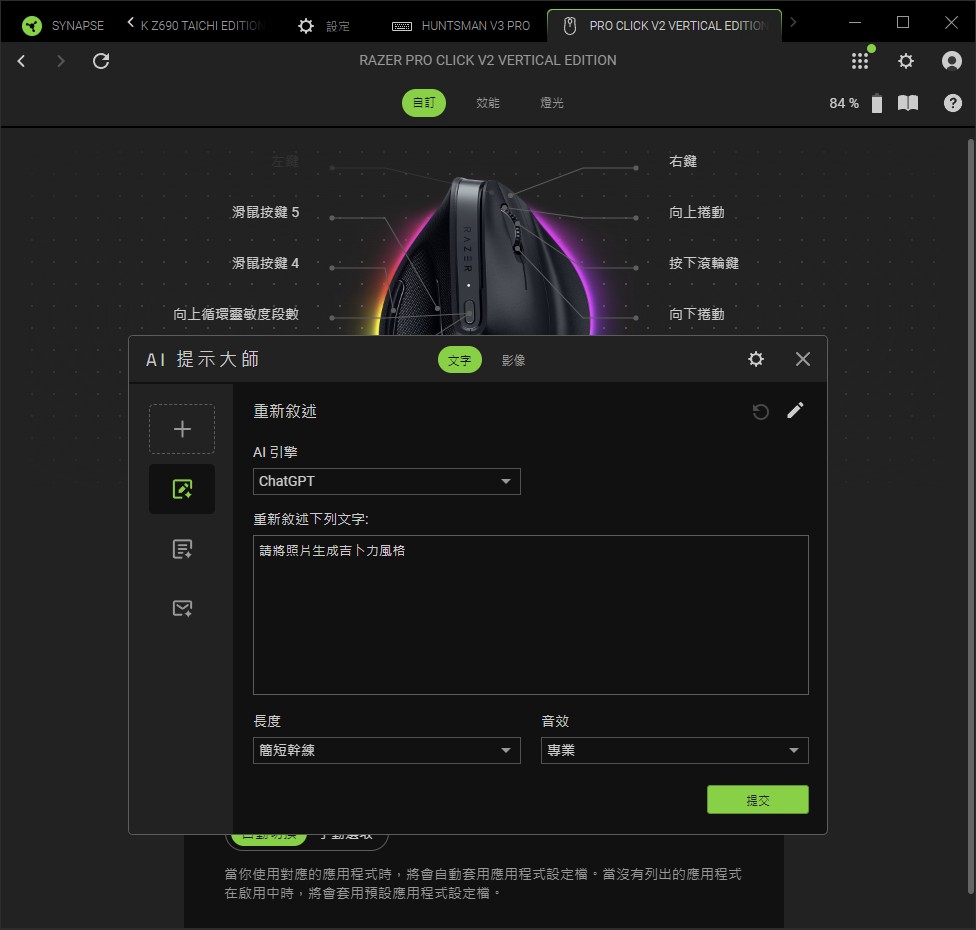Screen dimensions: 976x930
Task: Reset the prompt using undo arrow icon
Action: 761,411
